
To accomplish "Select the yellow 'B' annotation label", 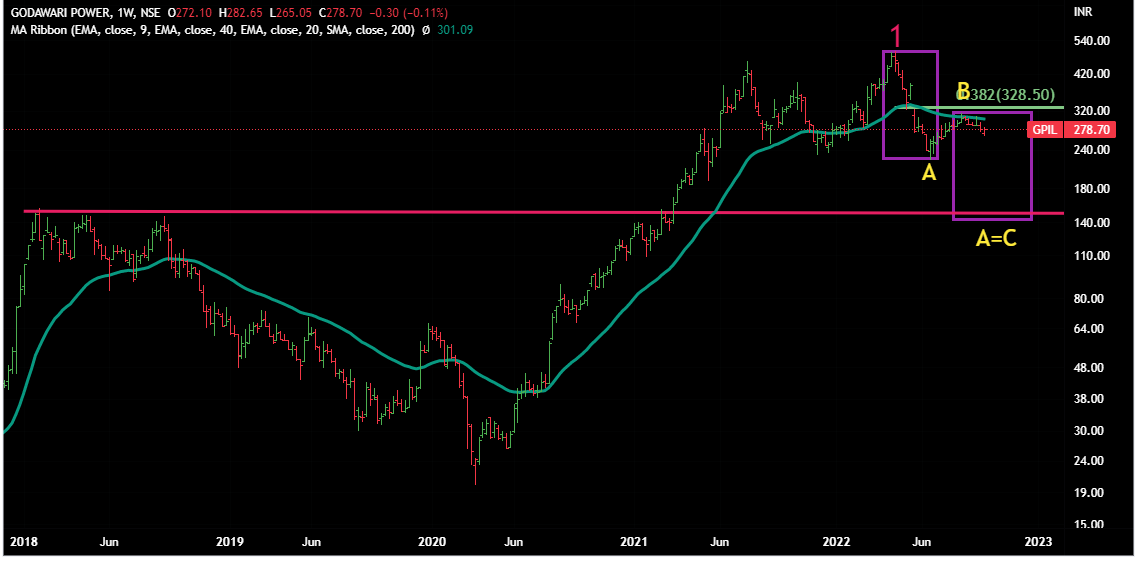I will (963, 92).
